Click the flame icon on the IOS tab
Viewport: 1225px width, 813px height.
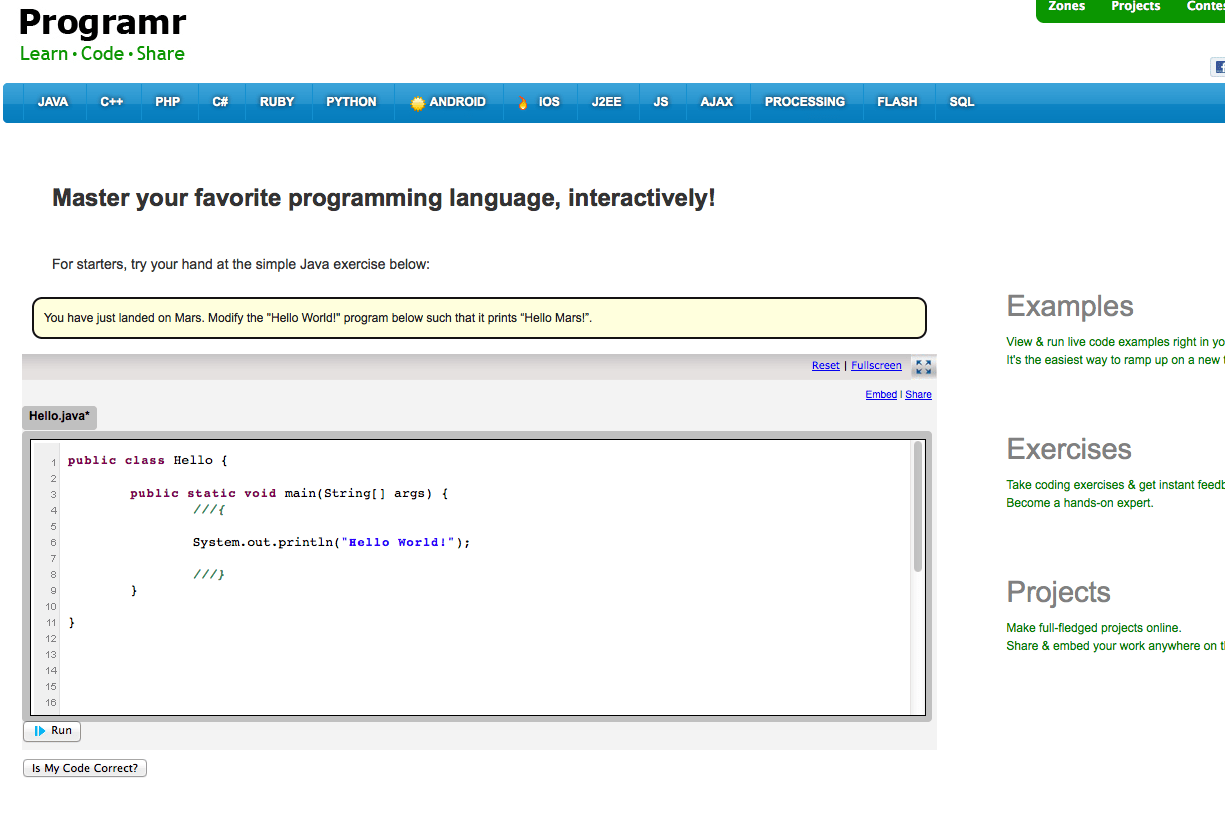coord(522,101)
